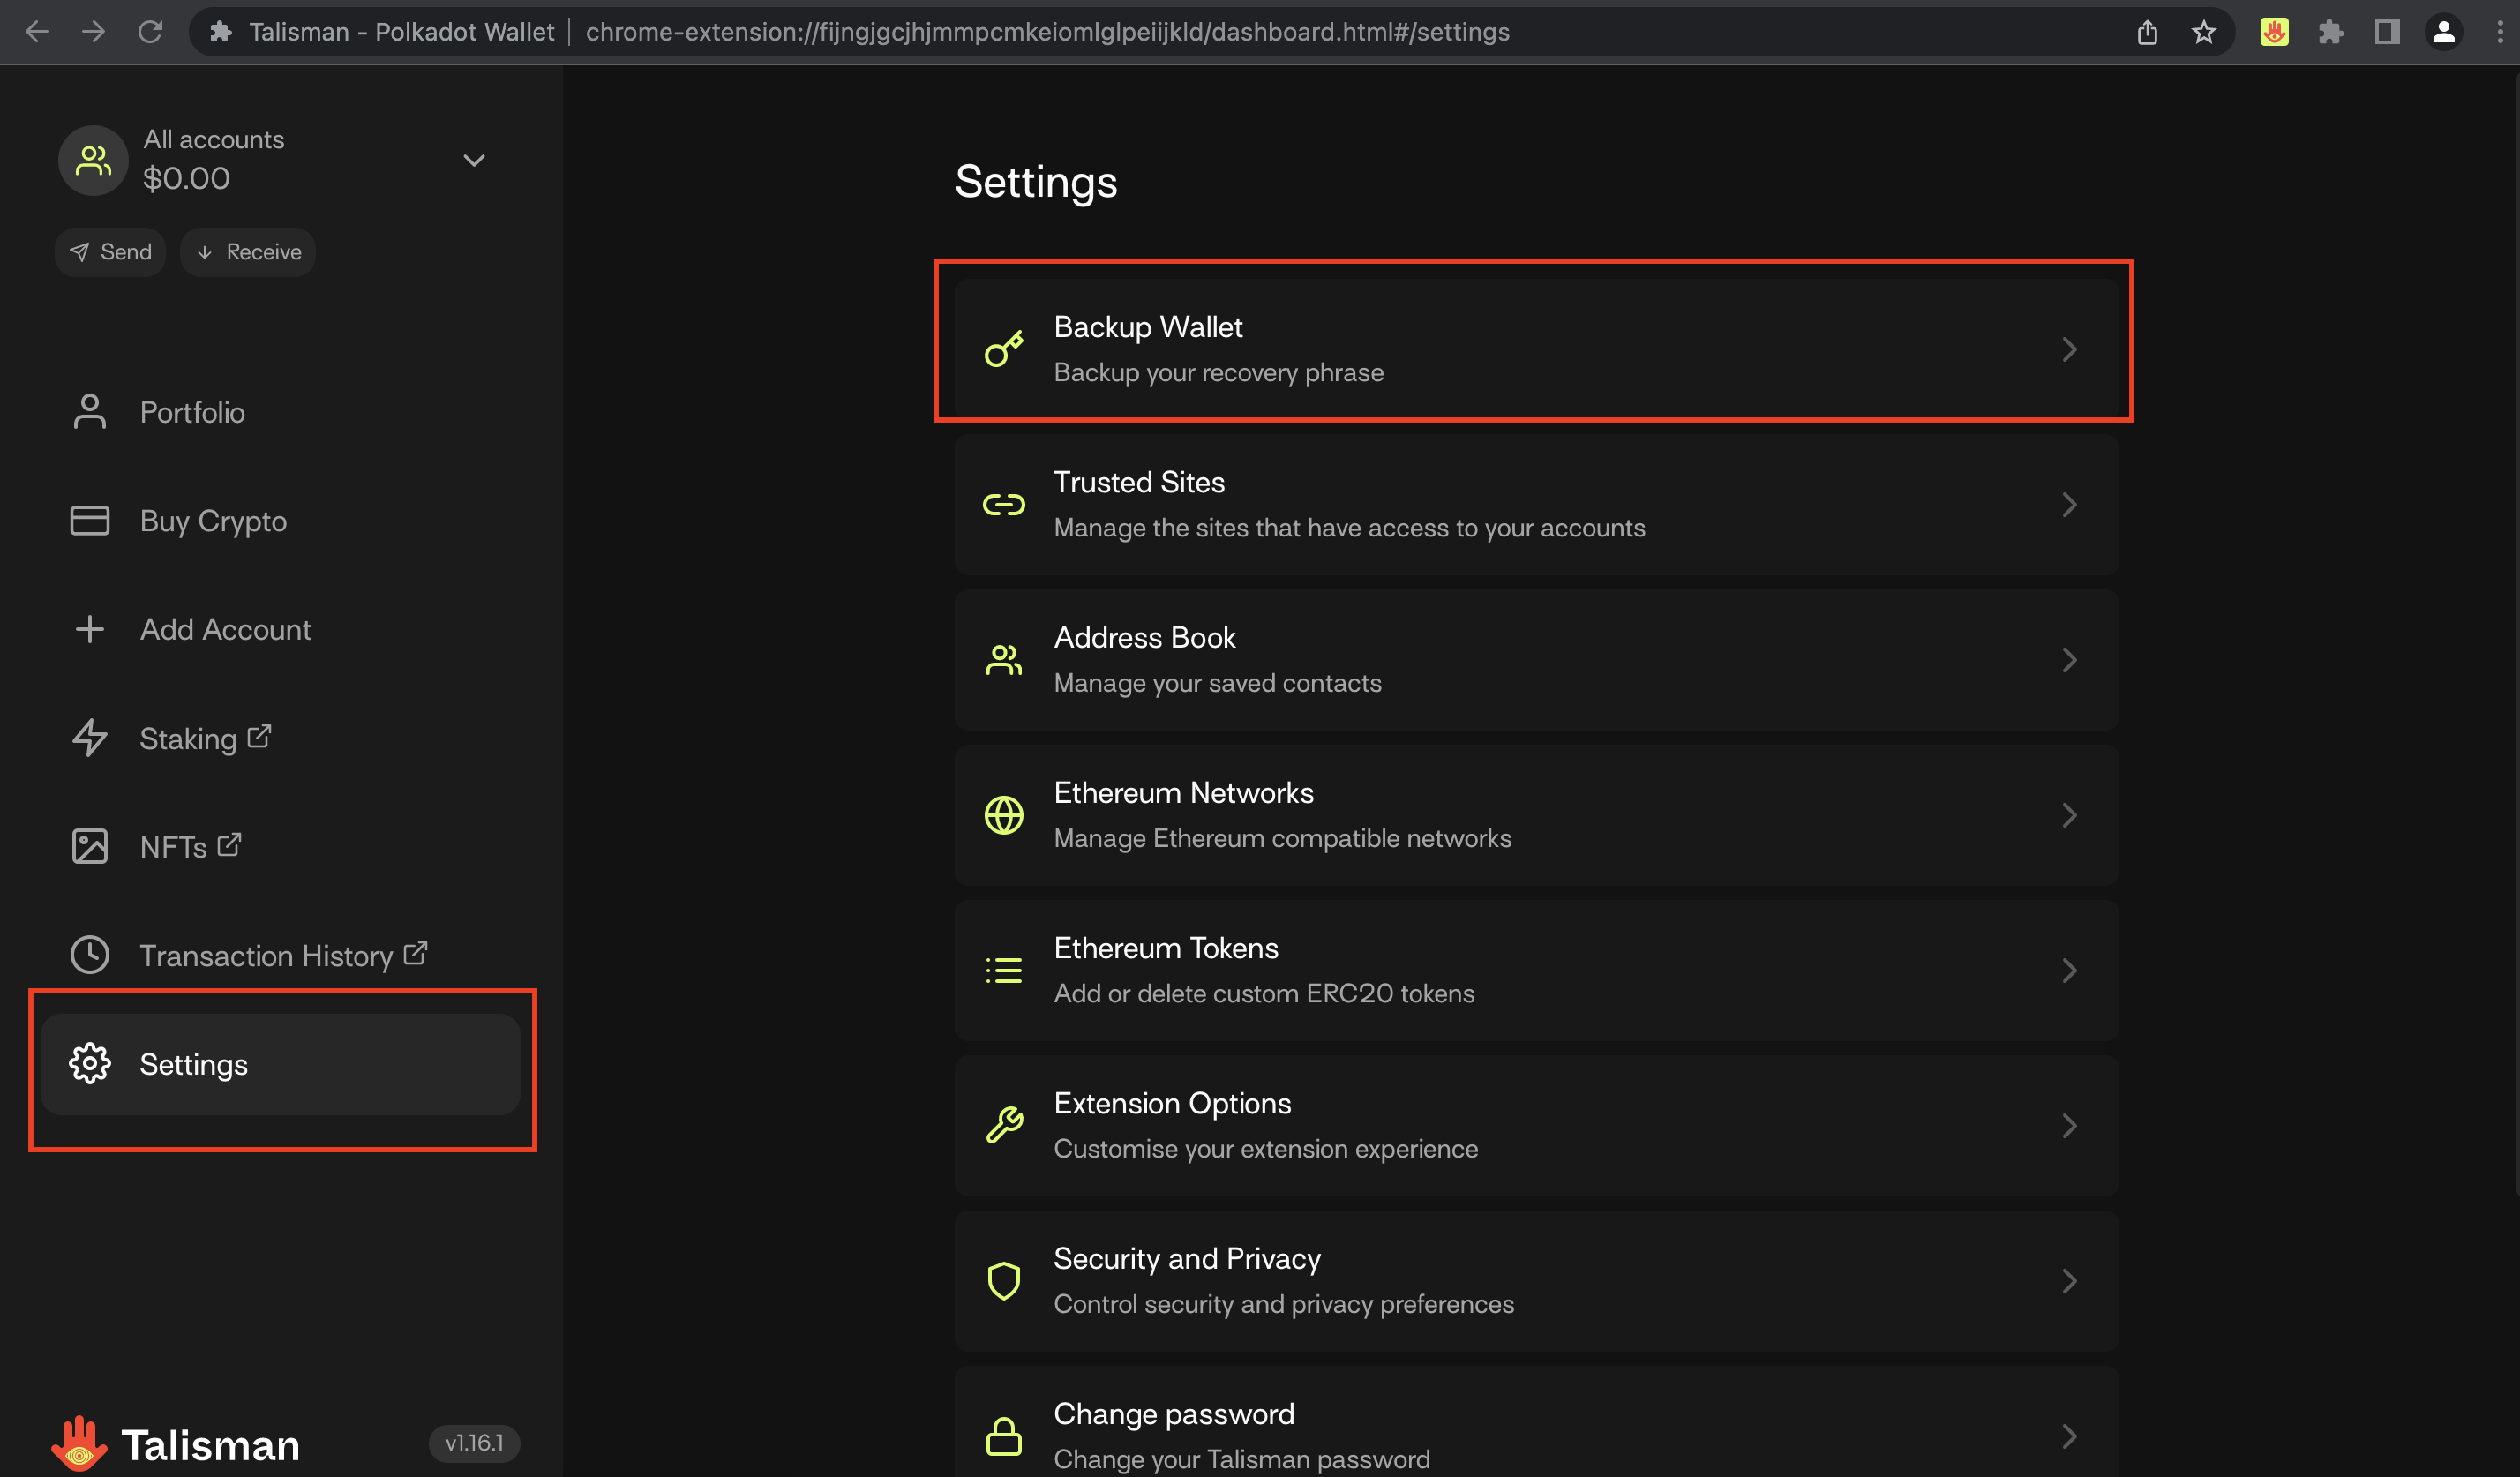
Task: Click the Talisman hand logo
Action: click(79, 1443)
